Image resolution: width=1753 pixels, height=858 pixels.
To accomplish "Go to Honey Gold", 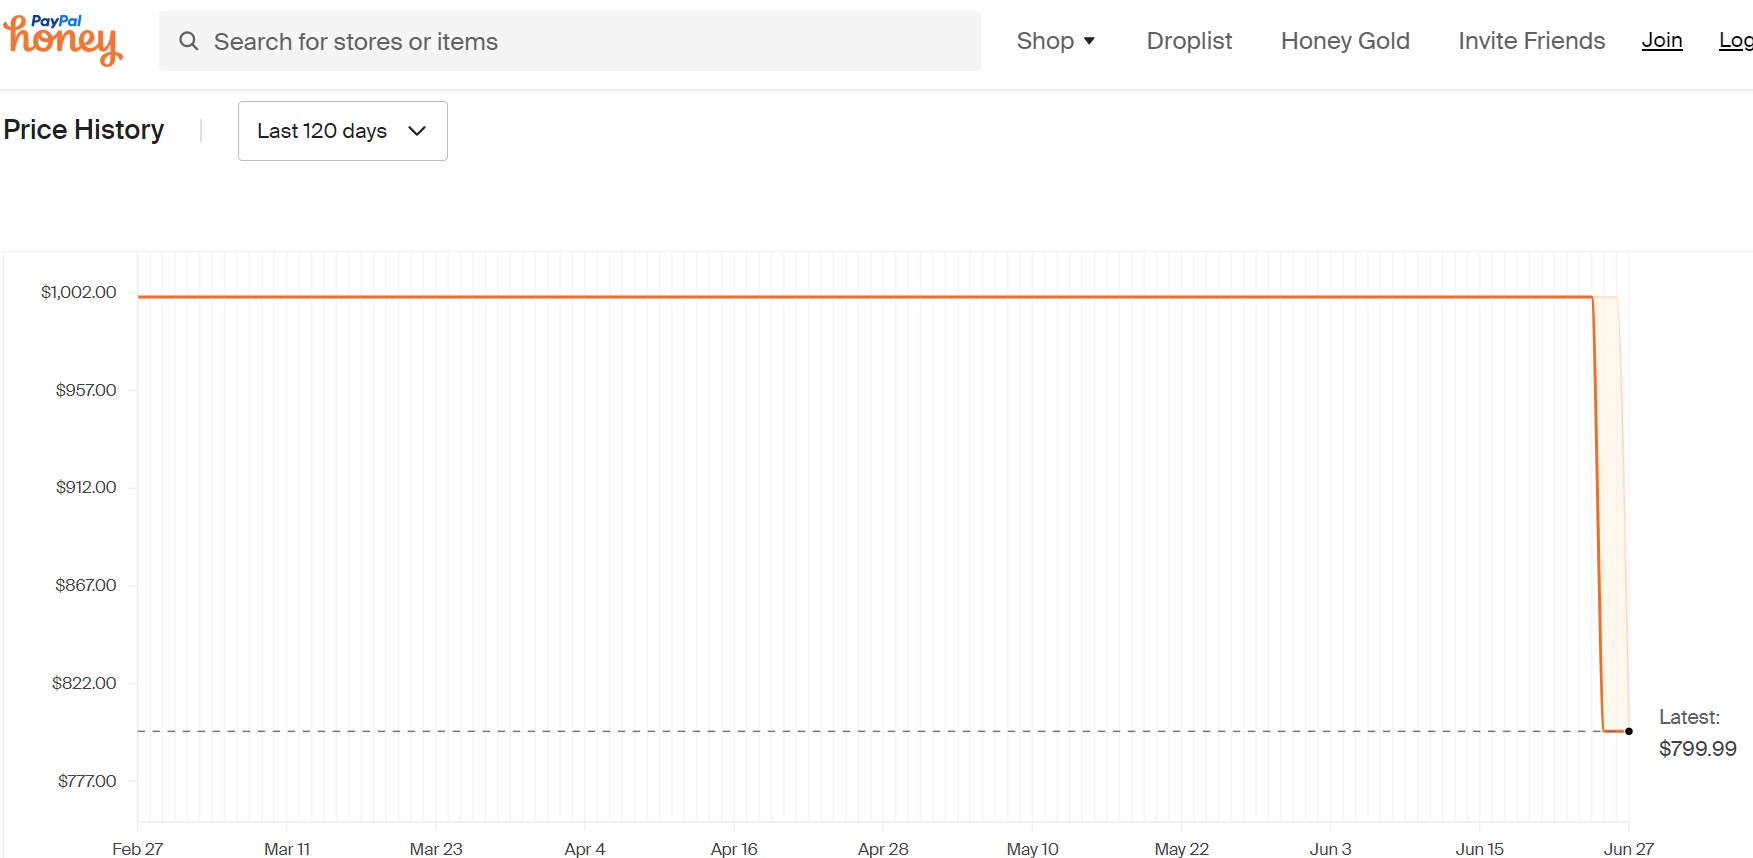I will (1345, 41).
